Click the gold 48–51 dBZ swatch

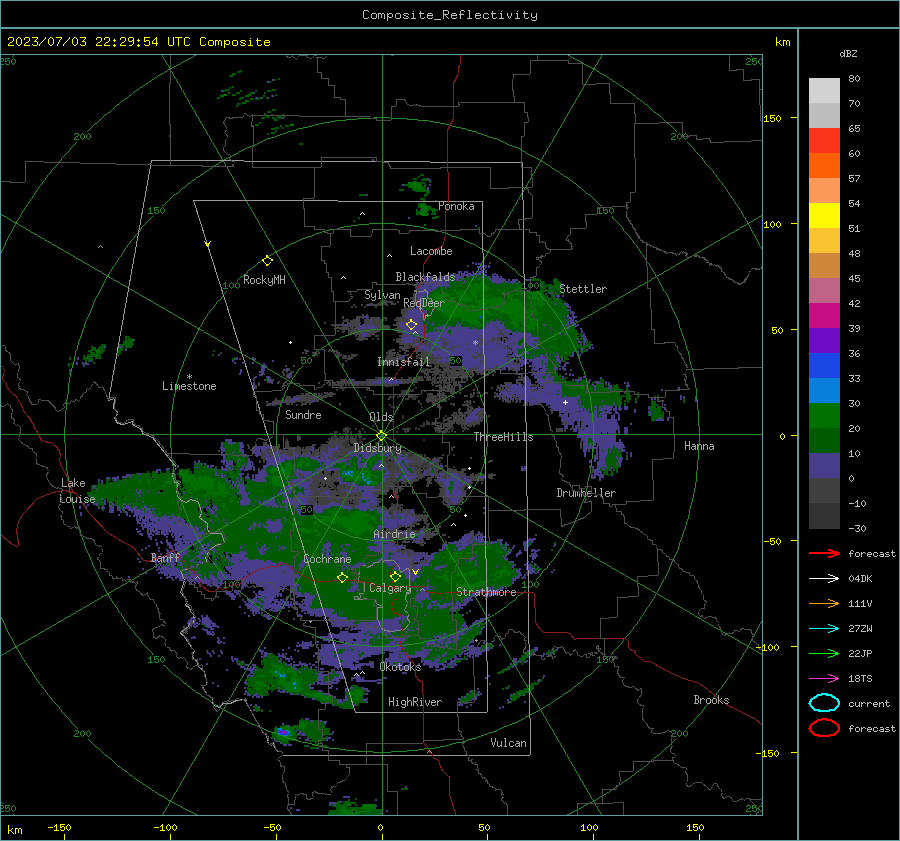(824, 241)
